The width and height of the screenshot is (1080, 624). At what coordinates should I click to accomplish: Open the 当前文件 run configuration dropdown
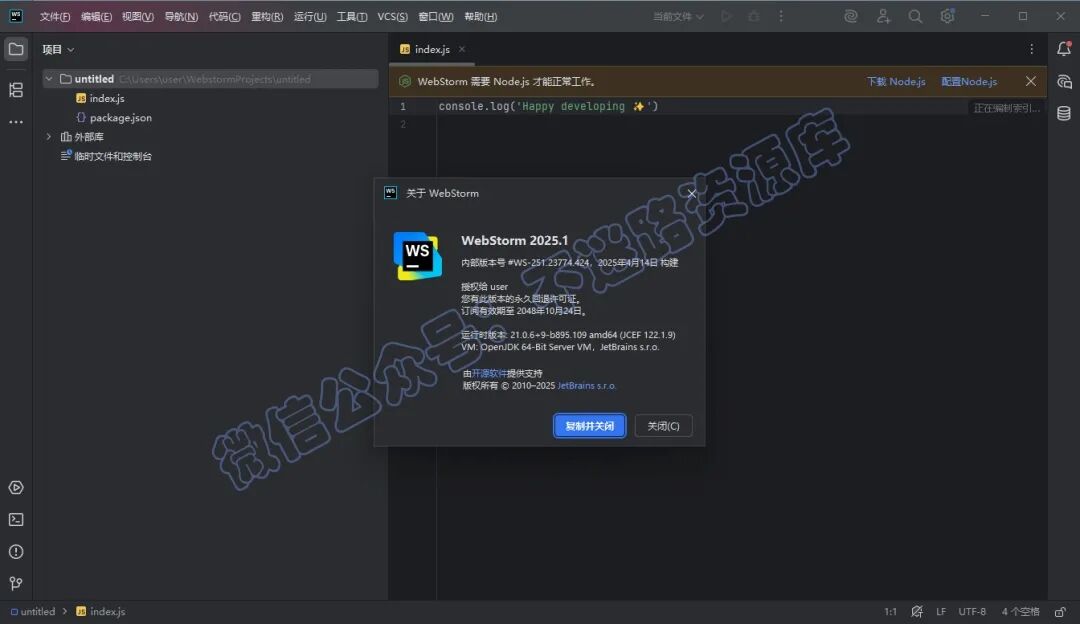(x=678, y=17)
